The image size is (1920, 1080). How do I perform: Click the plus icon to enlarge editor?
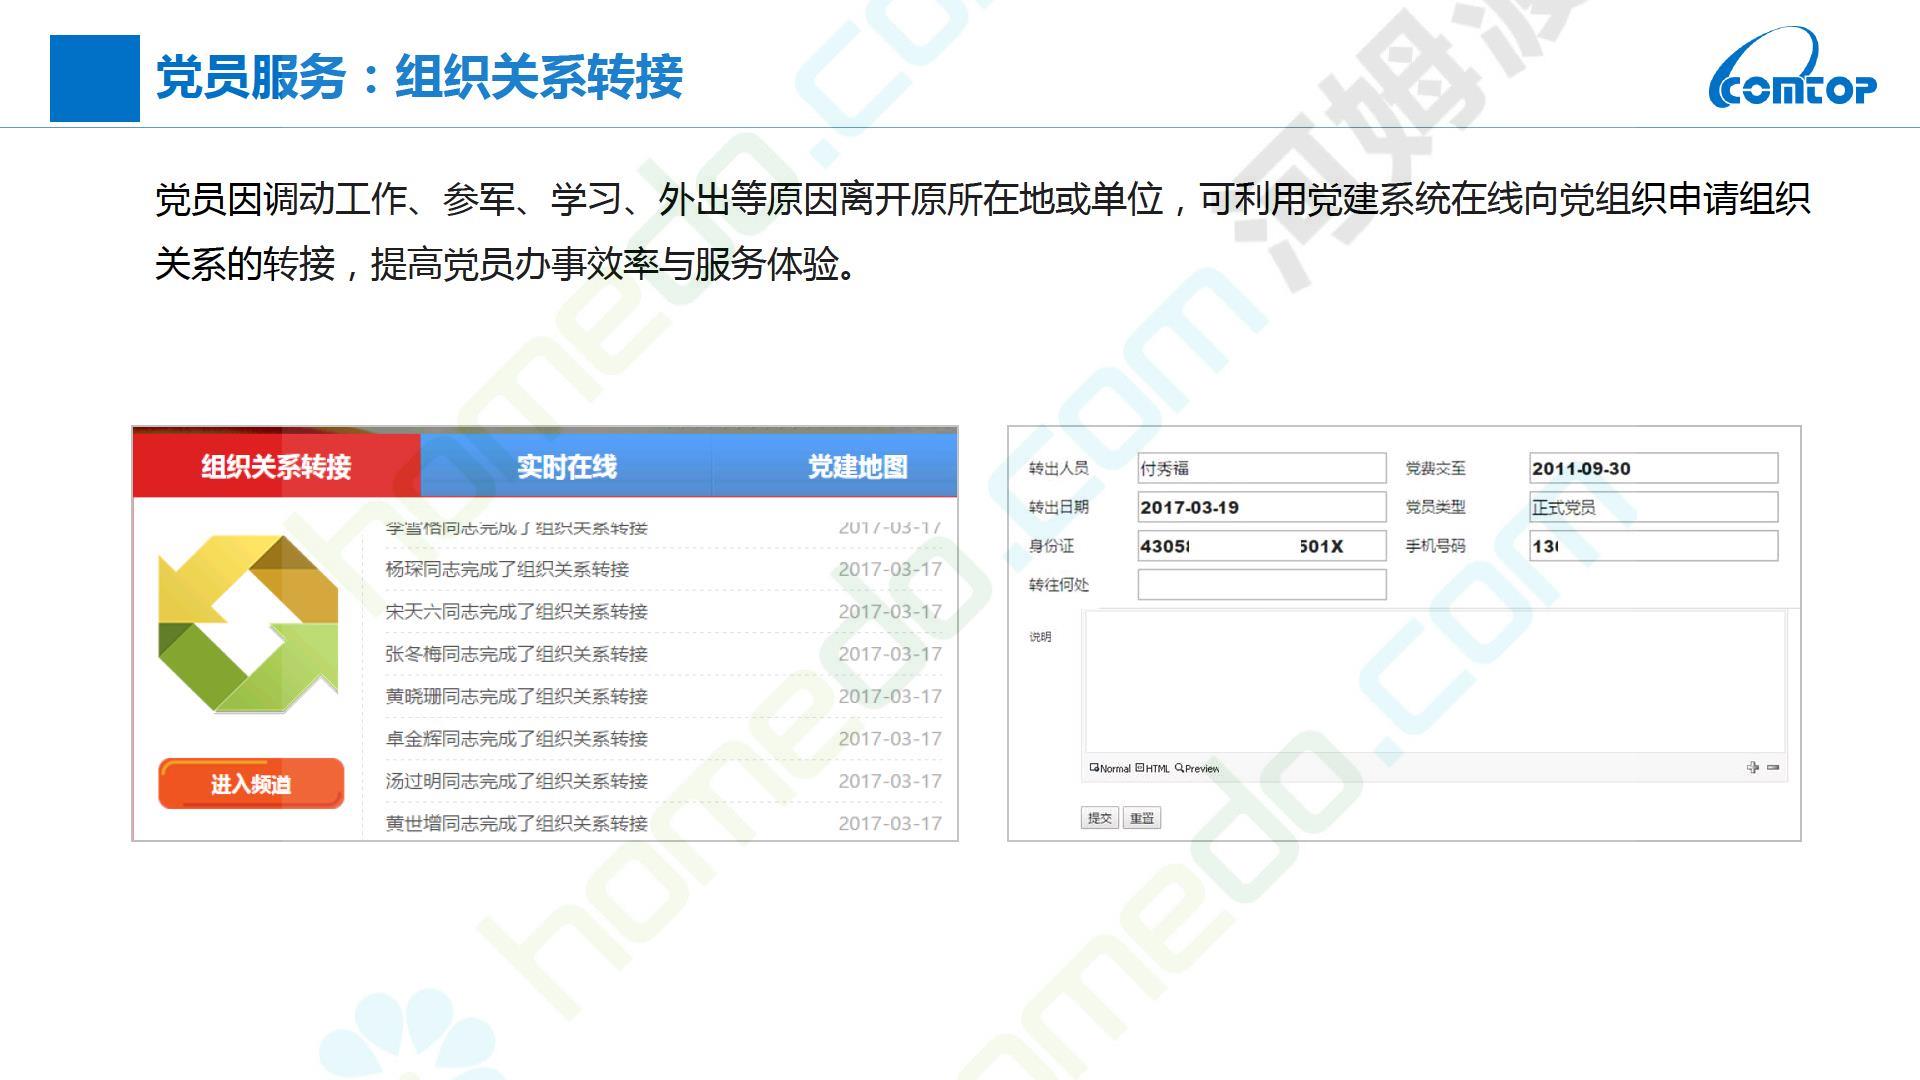tap(1752, 767)
